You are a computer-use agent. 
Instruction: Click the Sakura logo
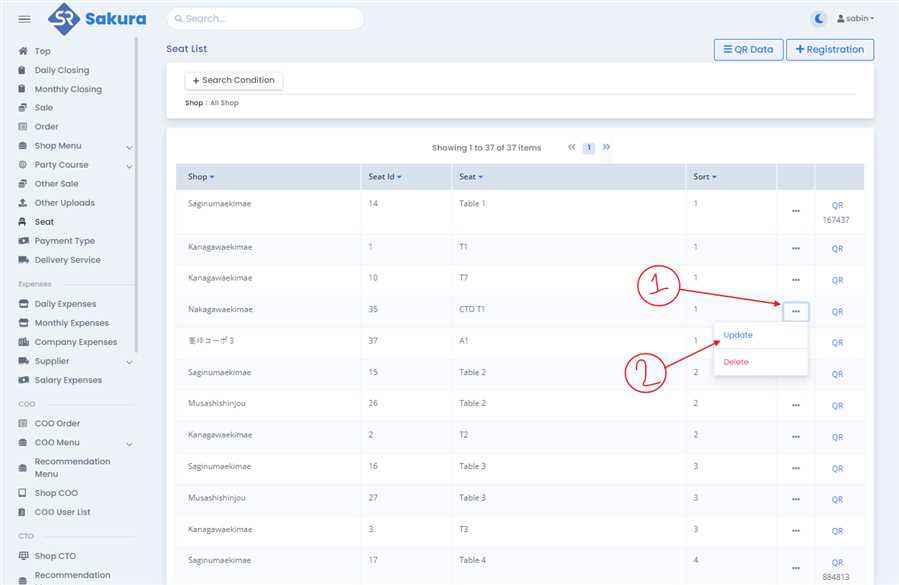97,18
